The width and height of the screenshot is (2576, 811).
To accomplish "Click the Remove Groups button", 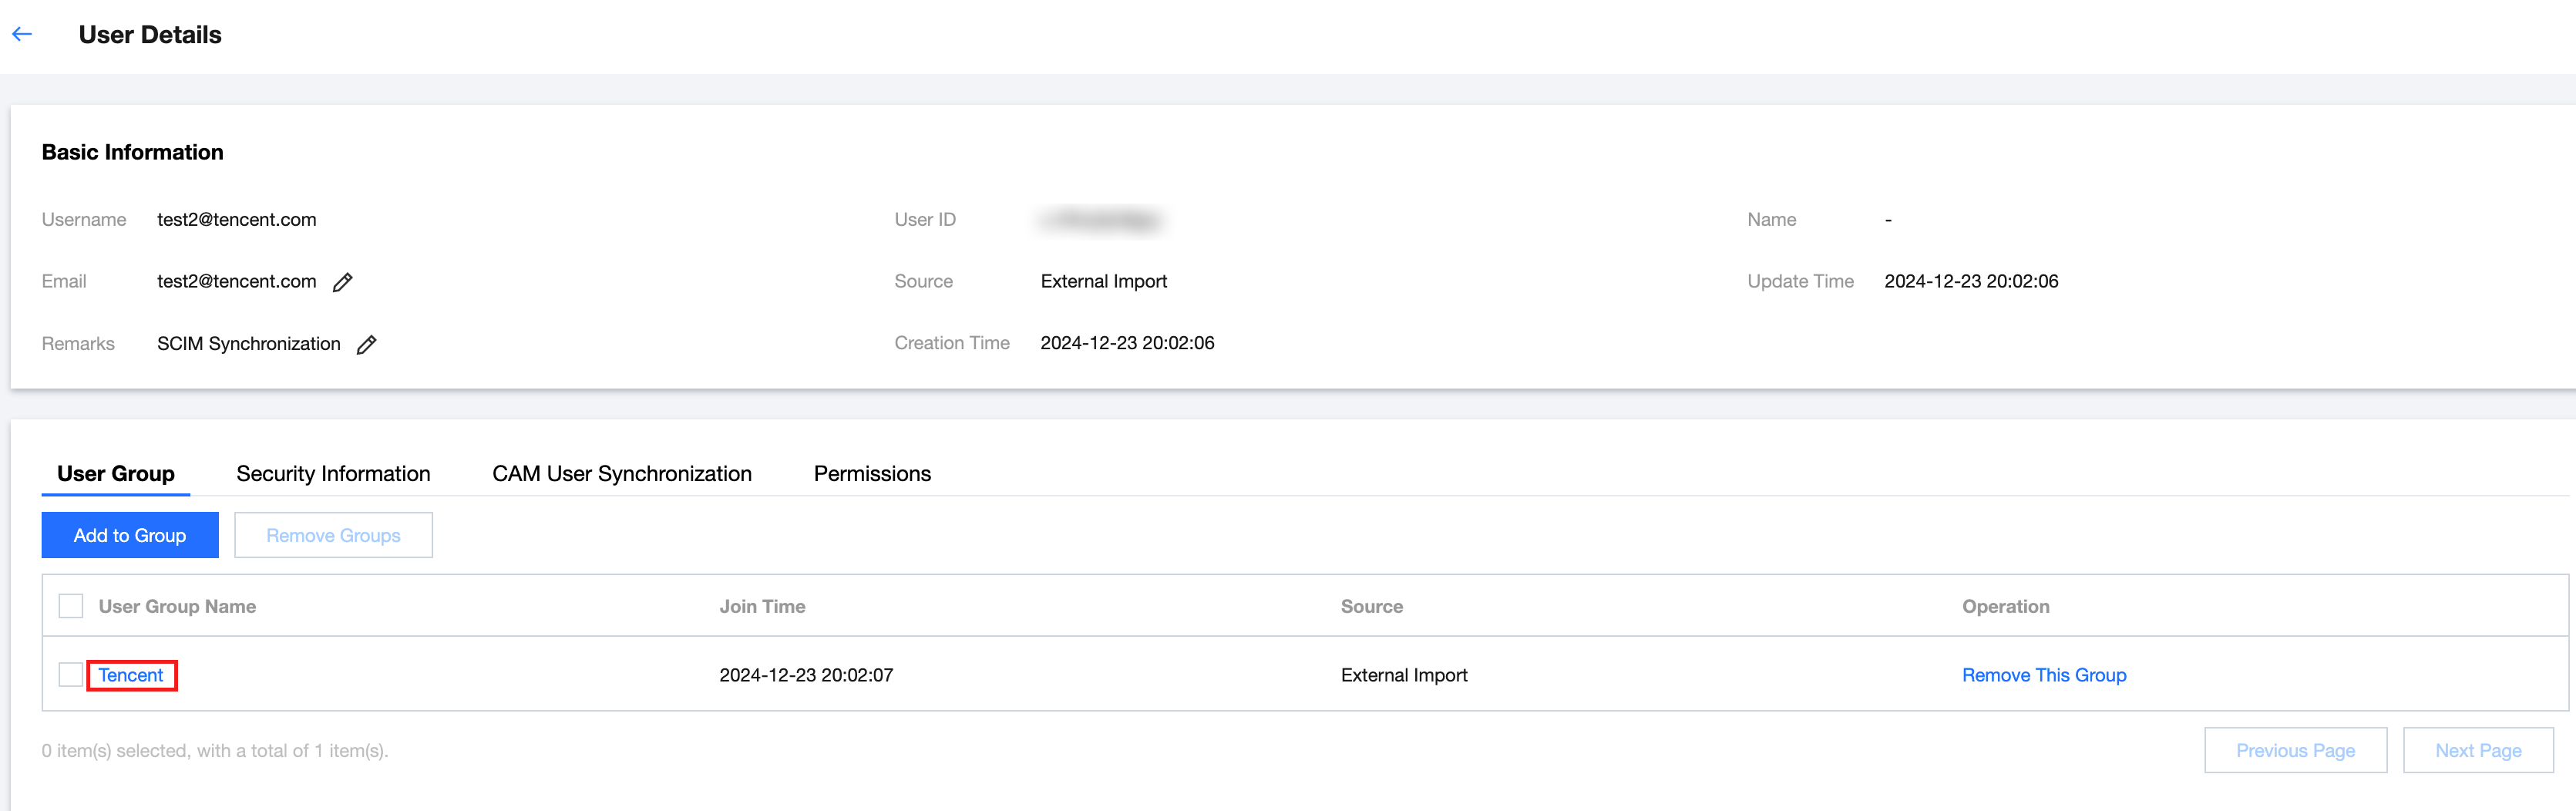I will point(333,536).
